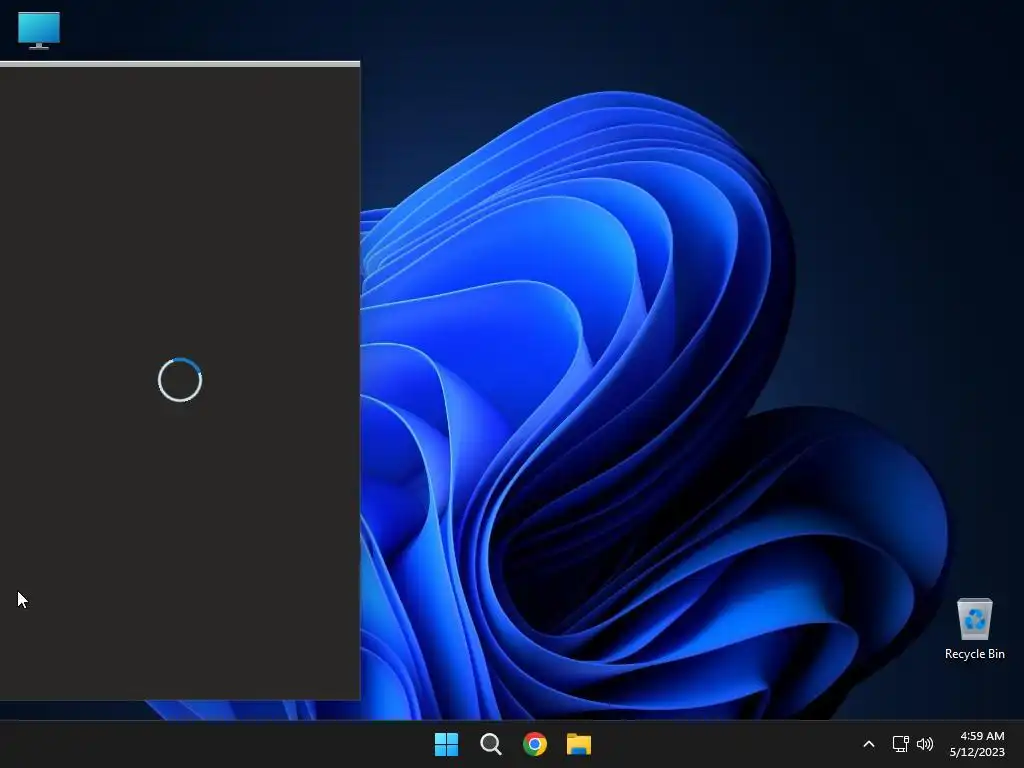Click the Recycle Bin label text
1024x768 pixels.
[974, 654]
